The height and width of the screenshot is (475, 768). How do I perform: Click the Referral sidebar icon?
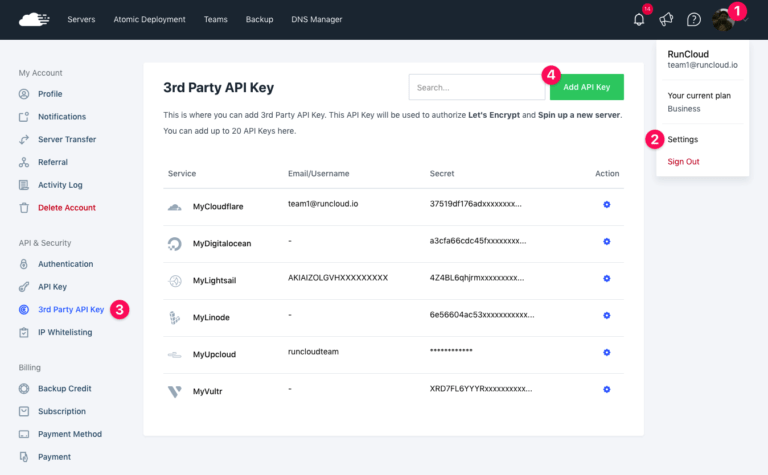[x=24, y=162]
